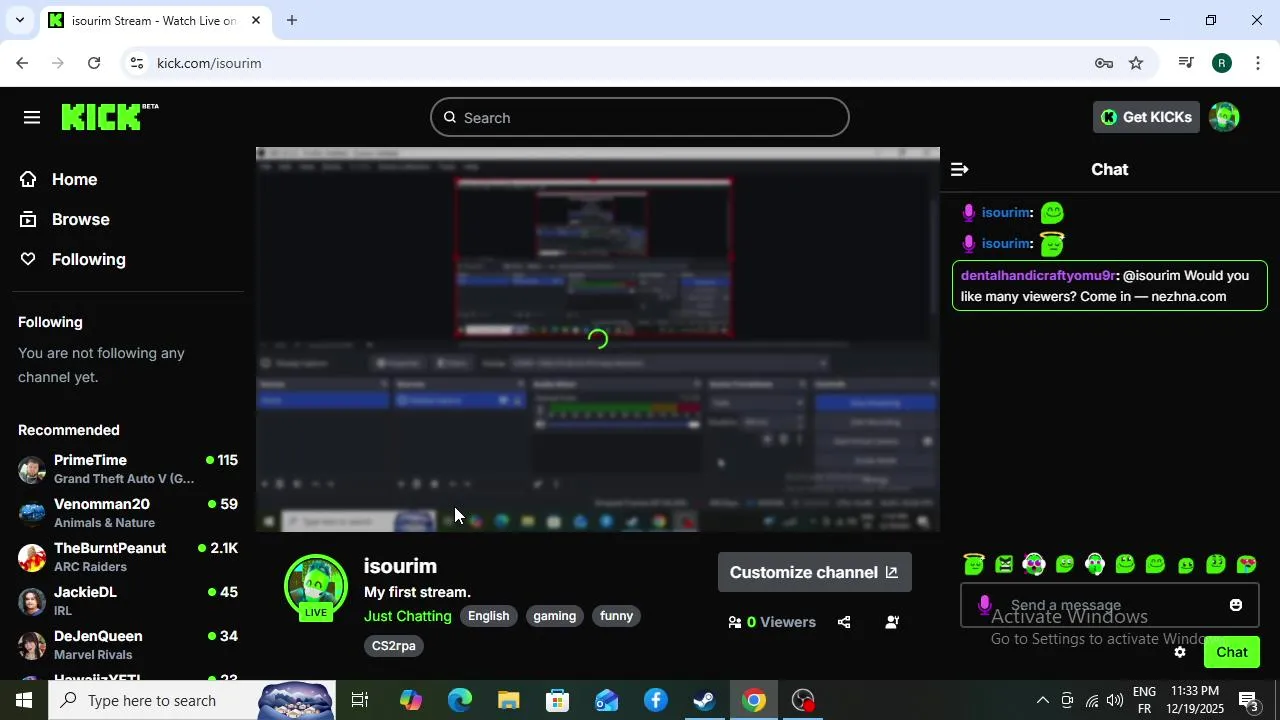Open the Just Chatting category
This screenshot has height=720, width=1280.
[408, 616]
